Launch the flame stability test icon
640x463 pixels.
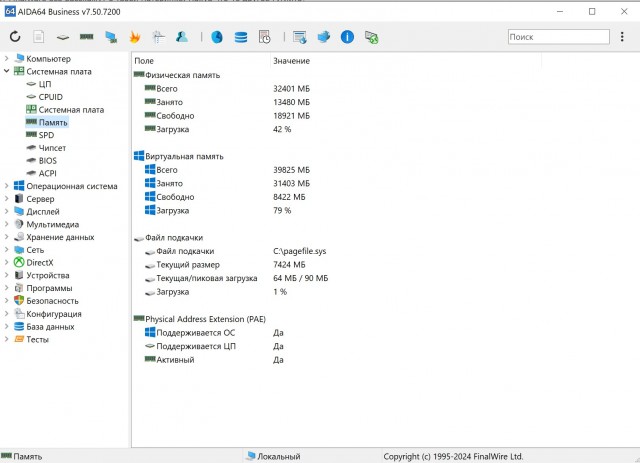pyautogui.click(x=135, y=37)
